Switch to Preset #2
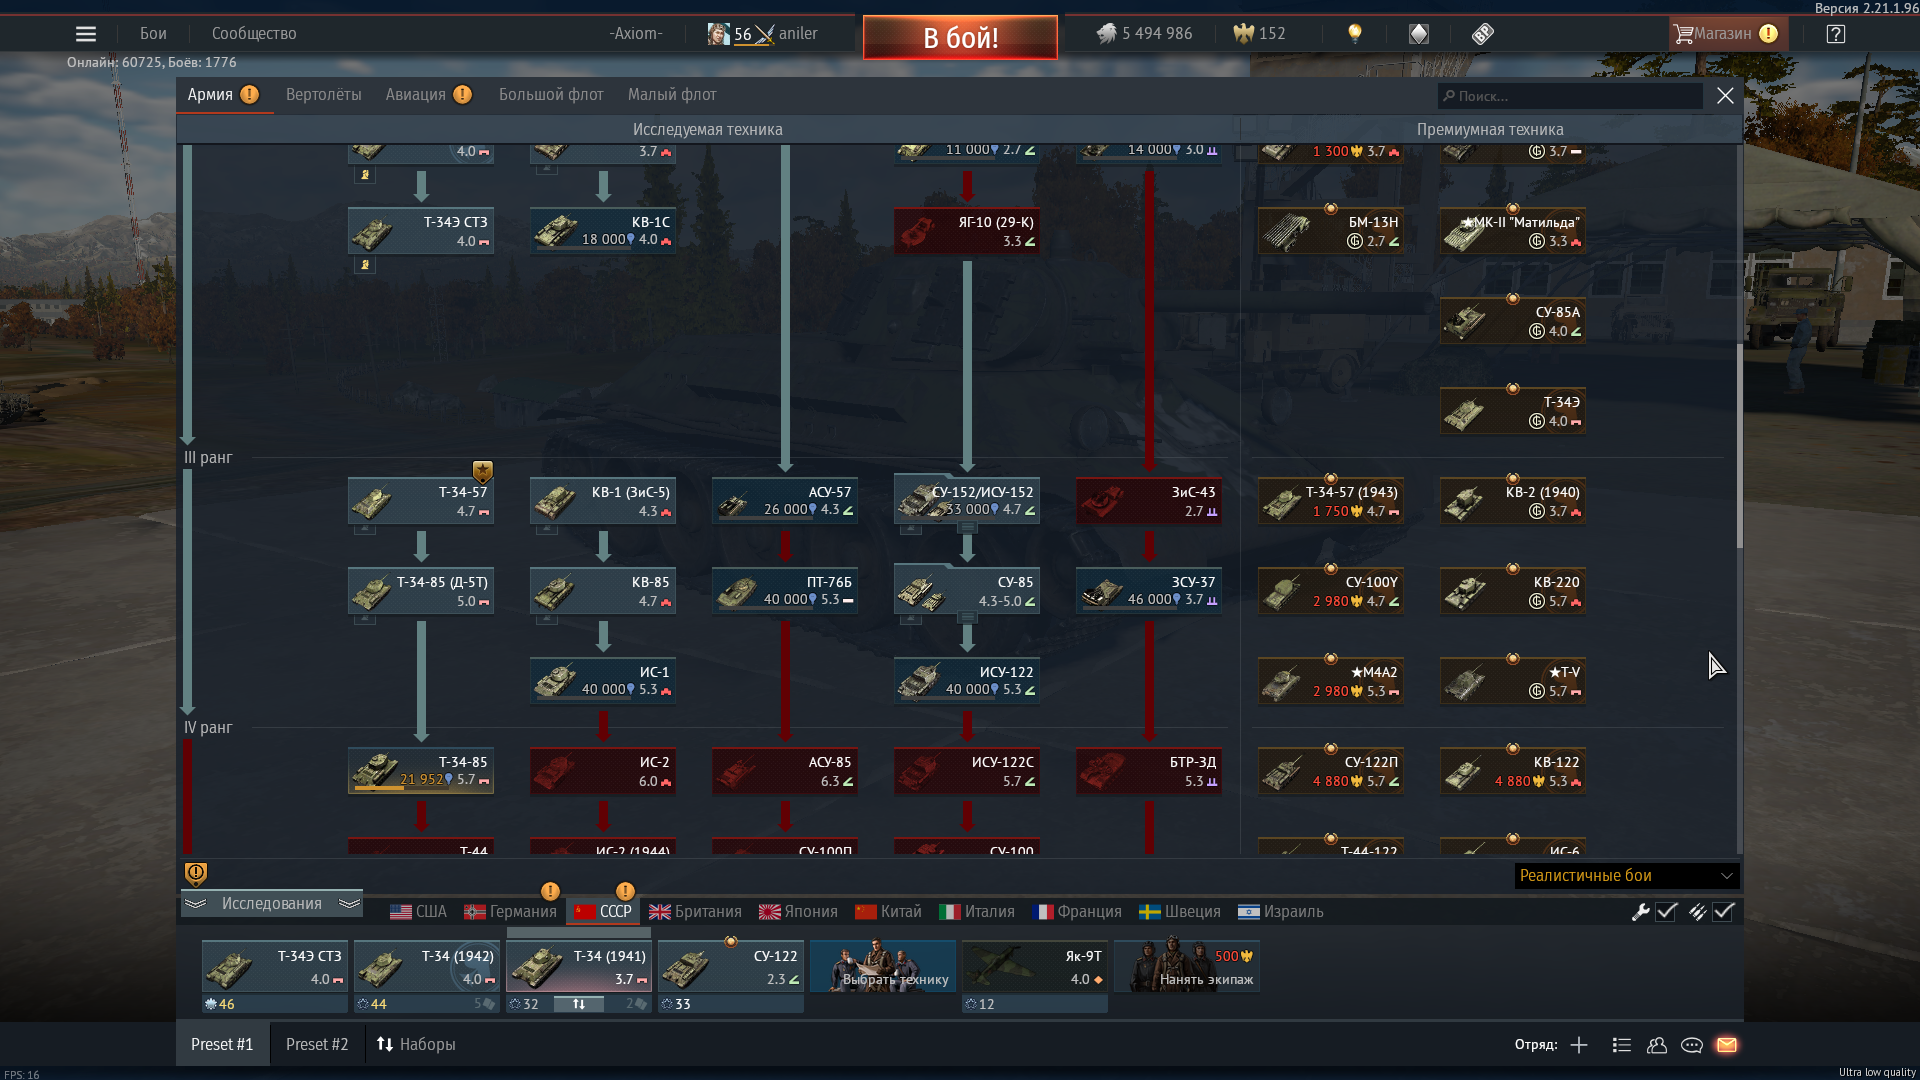The image size is (1920, 1080). (x=317, y=1045)
